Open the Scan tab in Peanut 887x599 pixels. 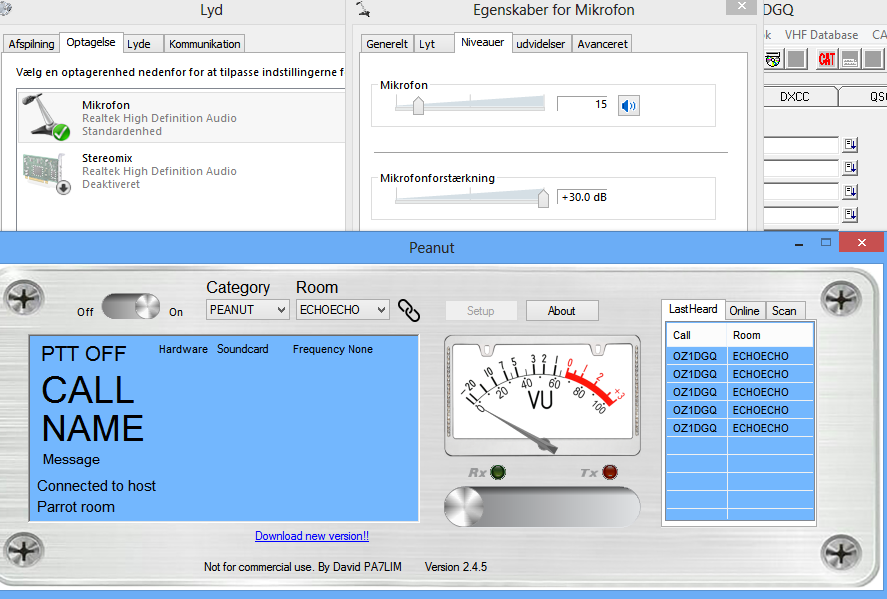784,311
